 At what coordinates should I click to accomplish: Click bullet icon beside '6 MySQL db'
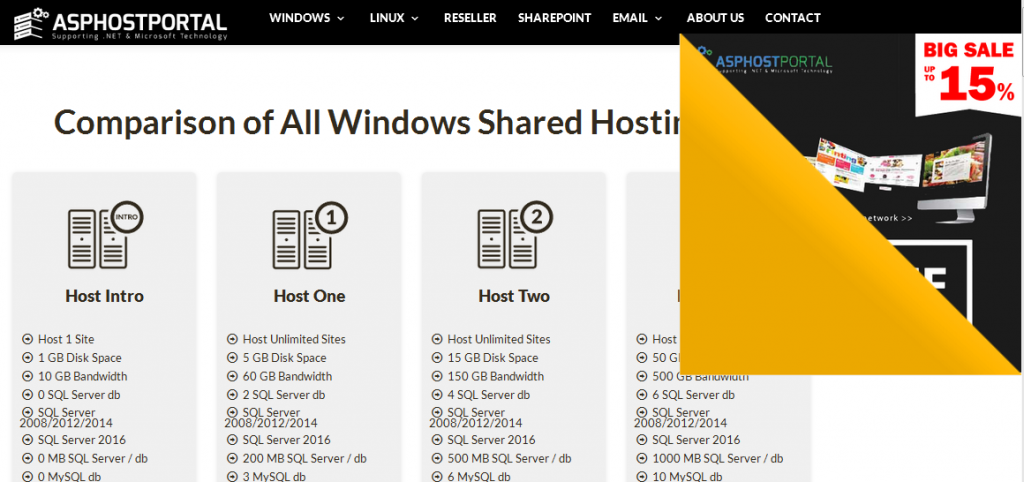point(437,477)
